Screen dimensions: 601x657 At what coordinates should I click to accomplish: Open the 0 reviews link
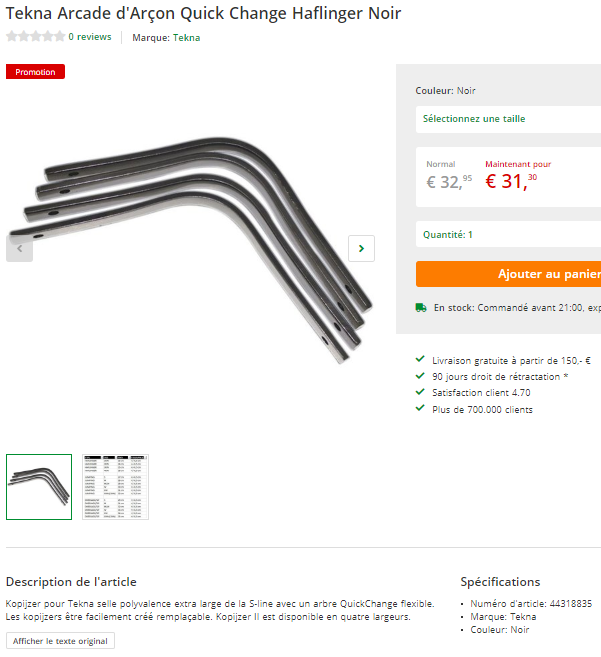point(90,37)
